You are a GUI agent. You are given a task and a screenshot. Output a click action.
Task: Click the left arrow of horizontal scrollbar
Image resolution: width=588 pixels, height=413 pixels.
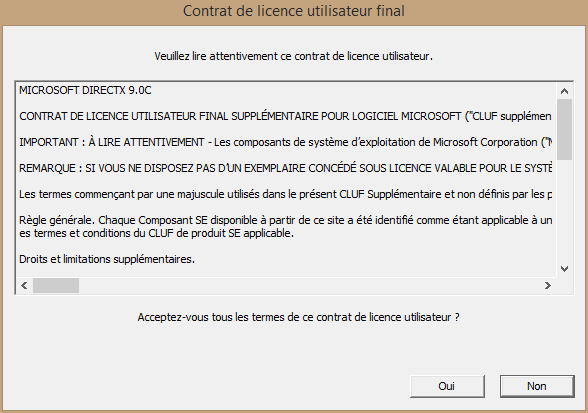coord(24,285)
